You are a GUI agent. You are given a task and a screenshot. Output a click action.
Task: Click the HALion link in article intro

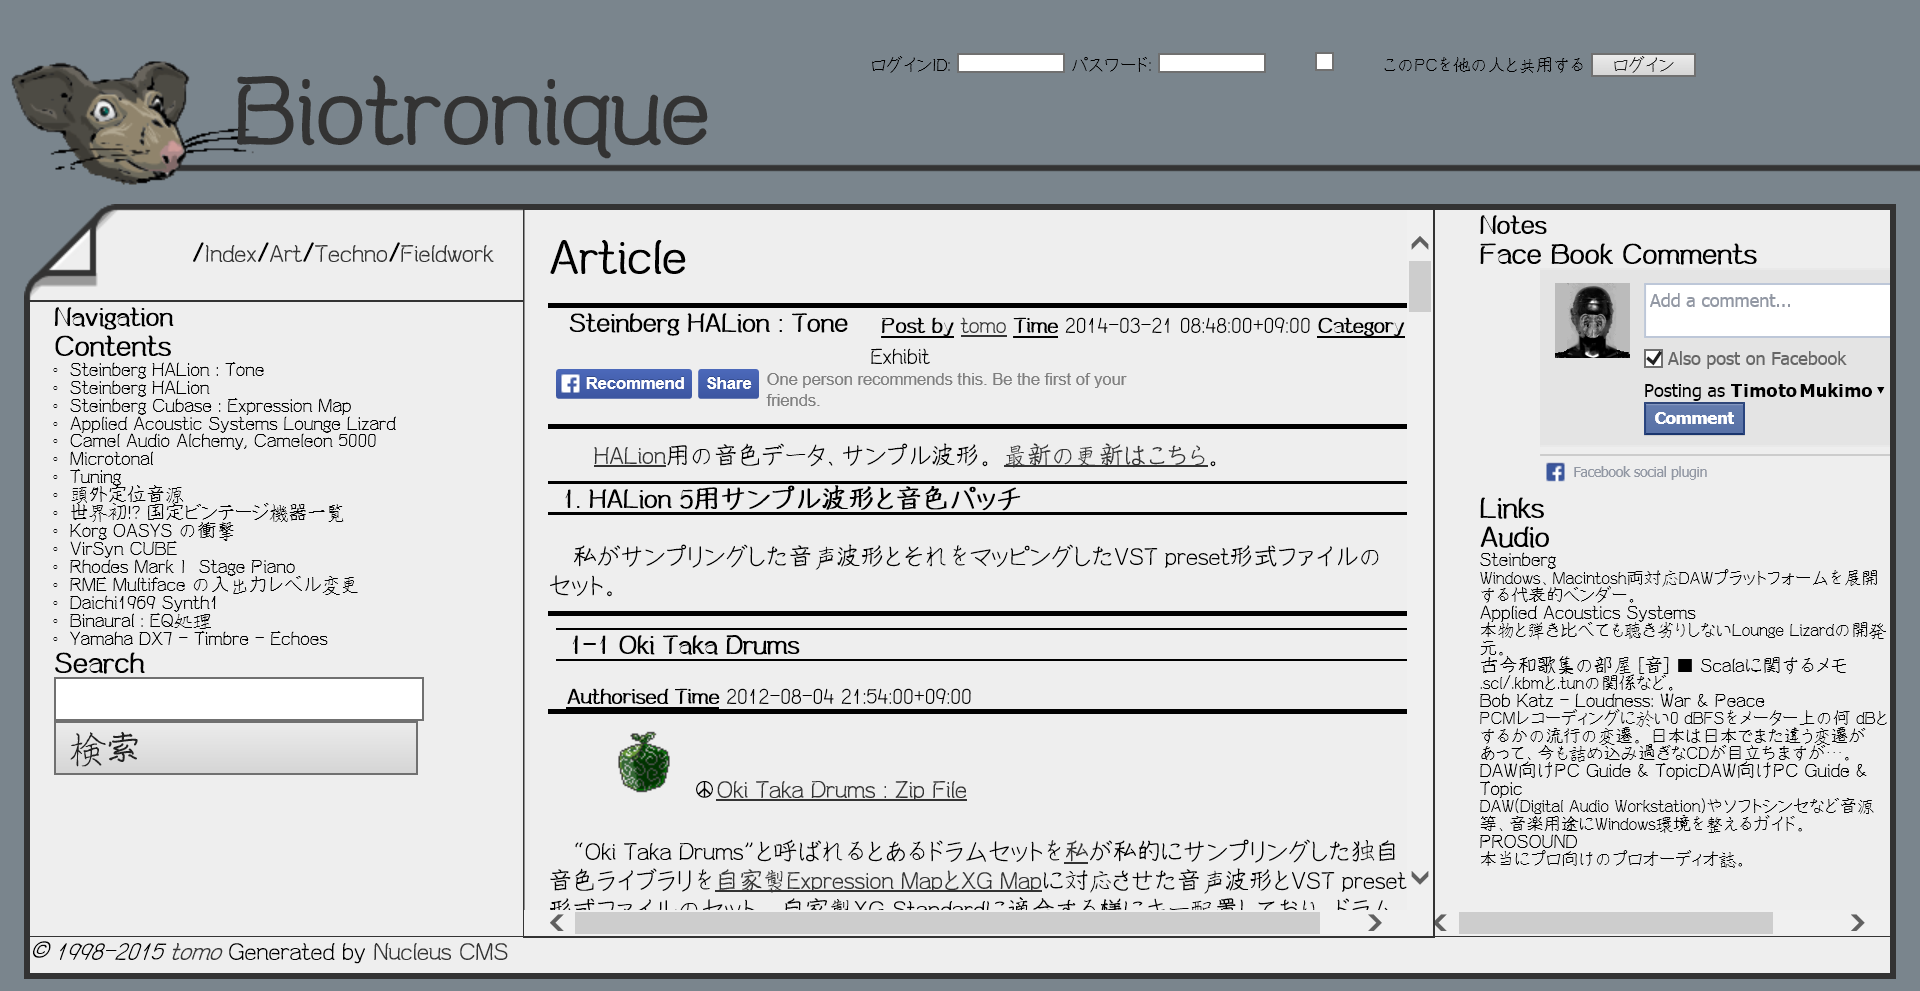coord(629,456)
